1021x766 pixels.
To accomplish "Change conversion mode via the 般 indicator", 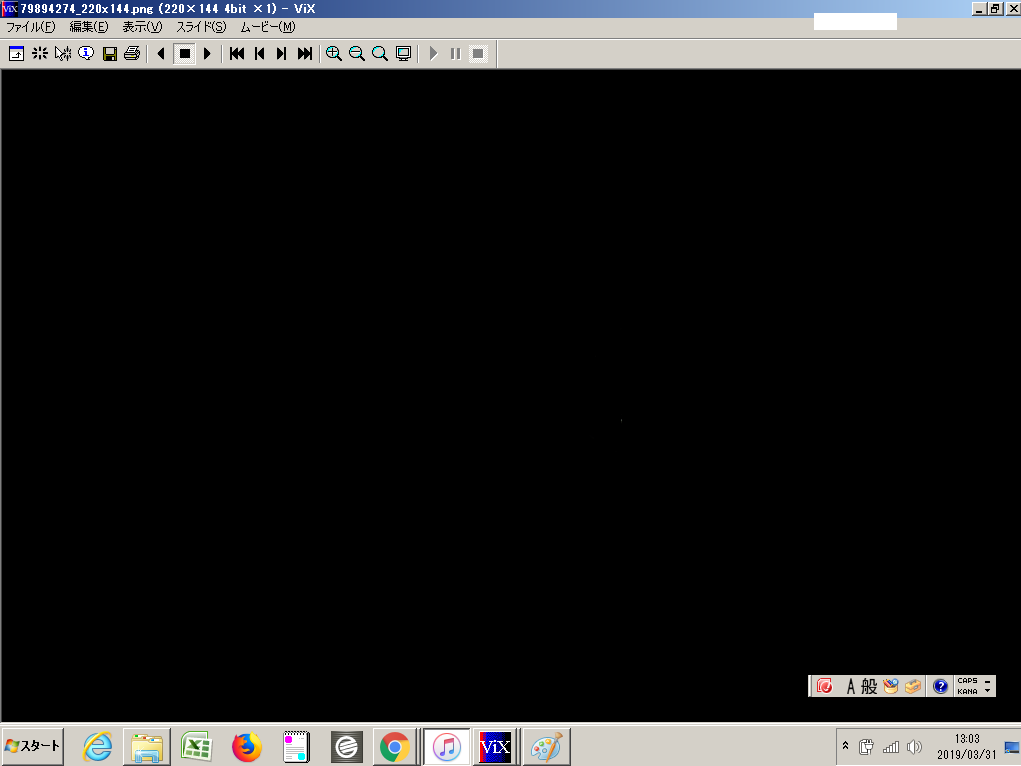I will (x=869, y=686).
